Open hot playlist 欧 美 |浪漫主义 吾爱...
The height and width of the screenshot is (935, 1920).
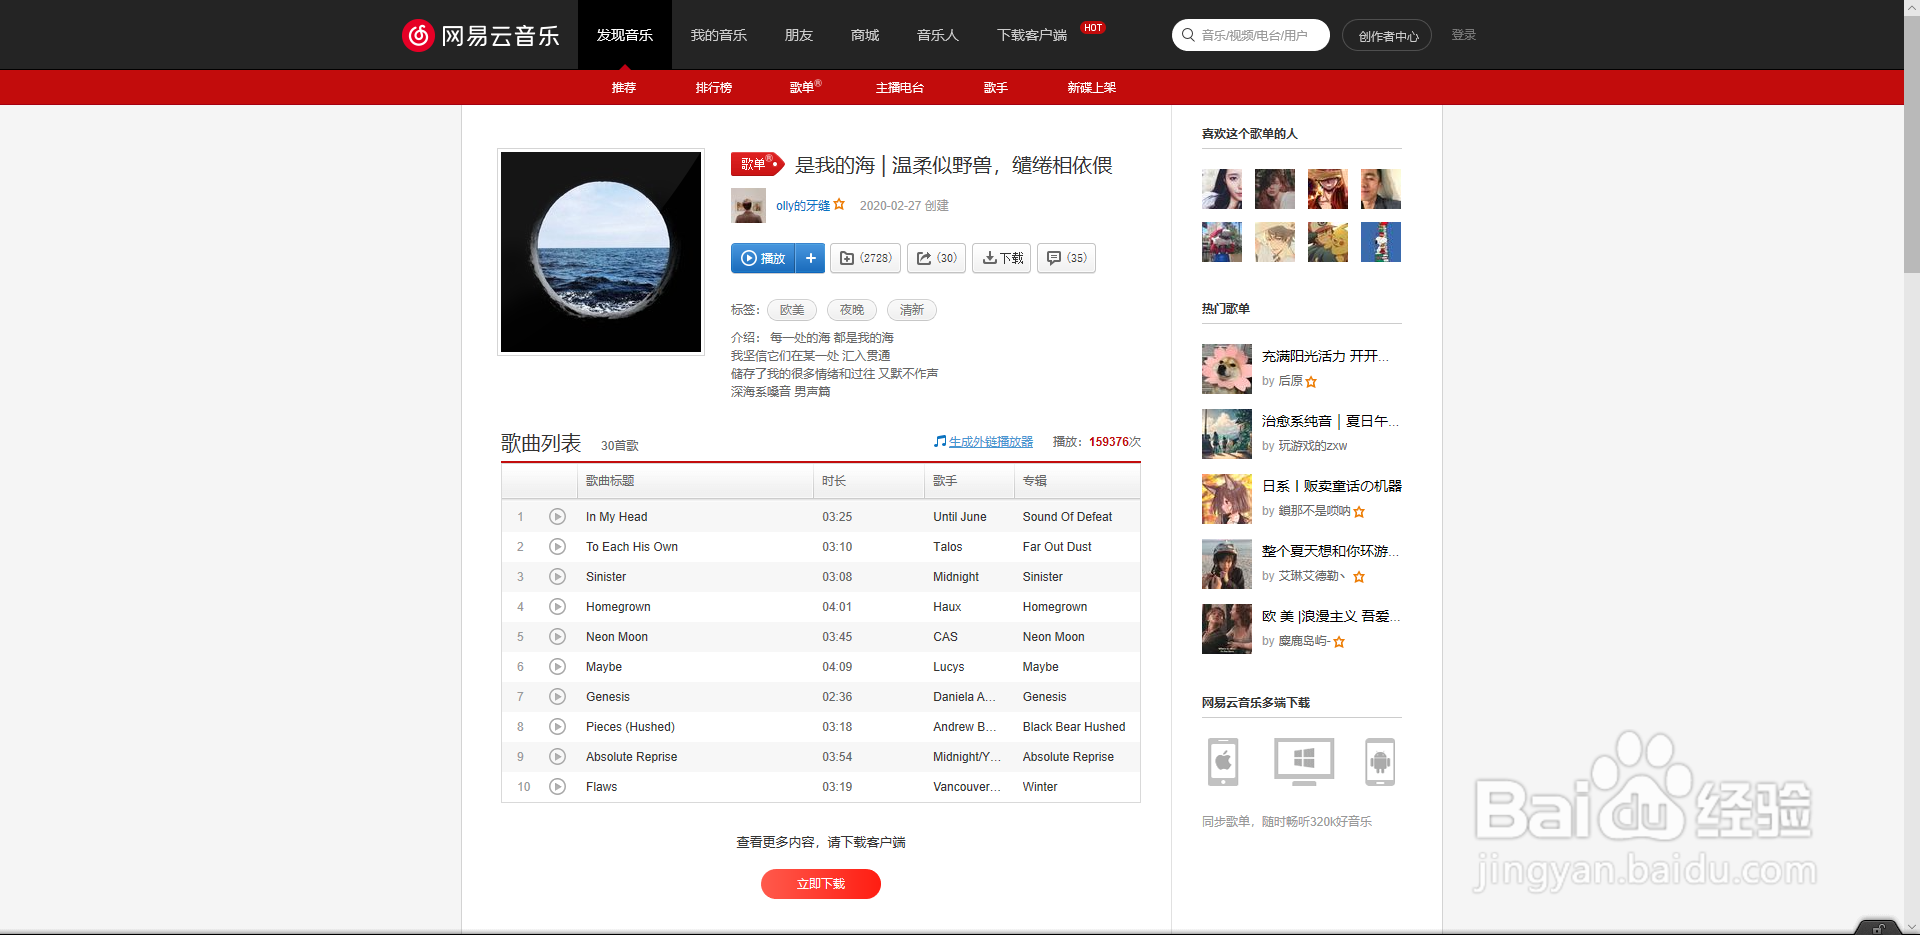[x=1330, y=616]
